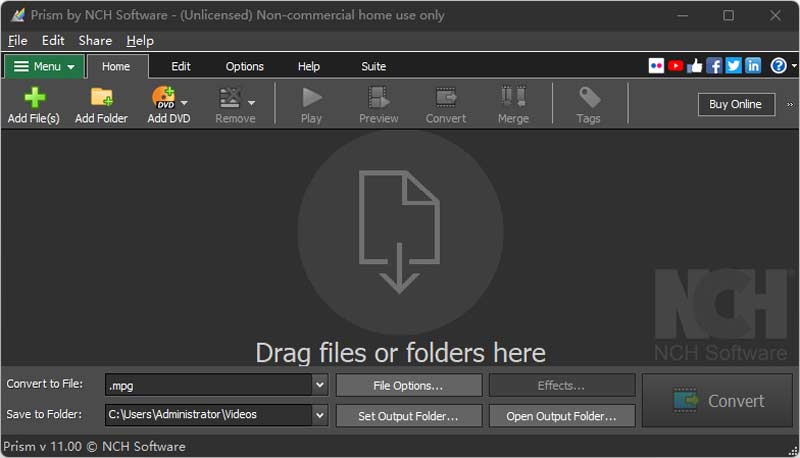Open the Share menu

pyautogui.click(x=95, y=41)
